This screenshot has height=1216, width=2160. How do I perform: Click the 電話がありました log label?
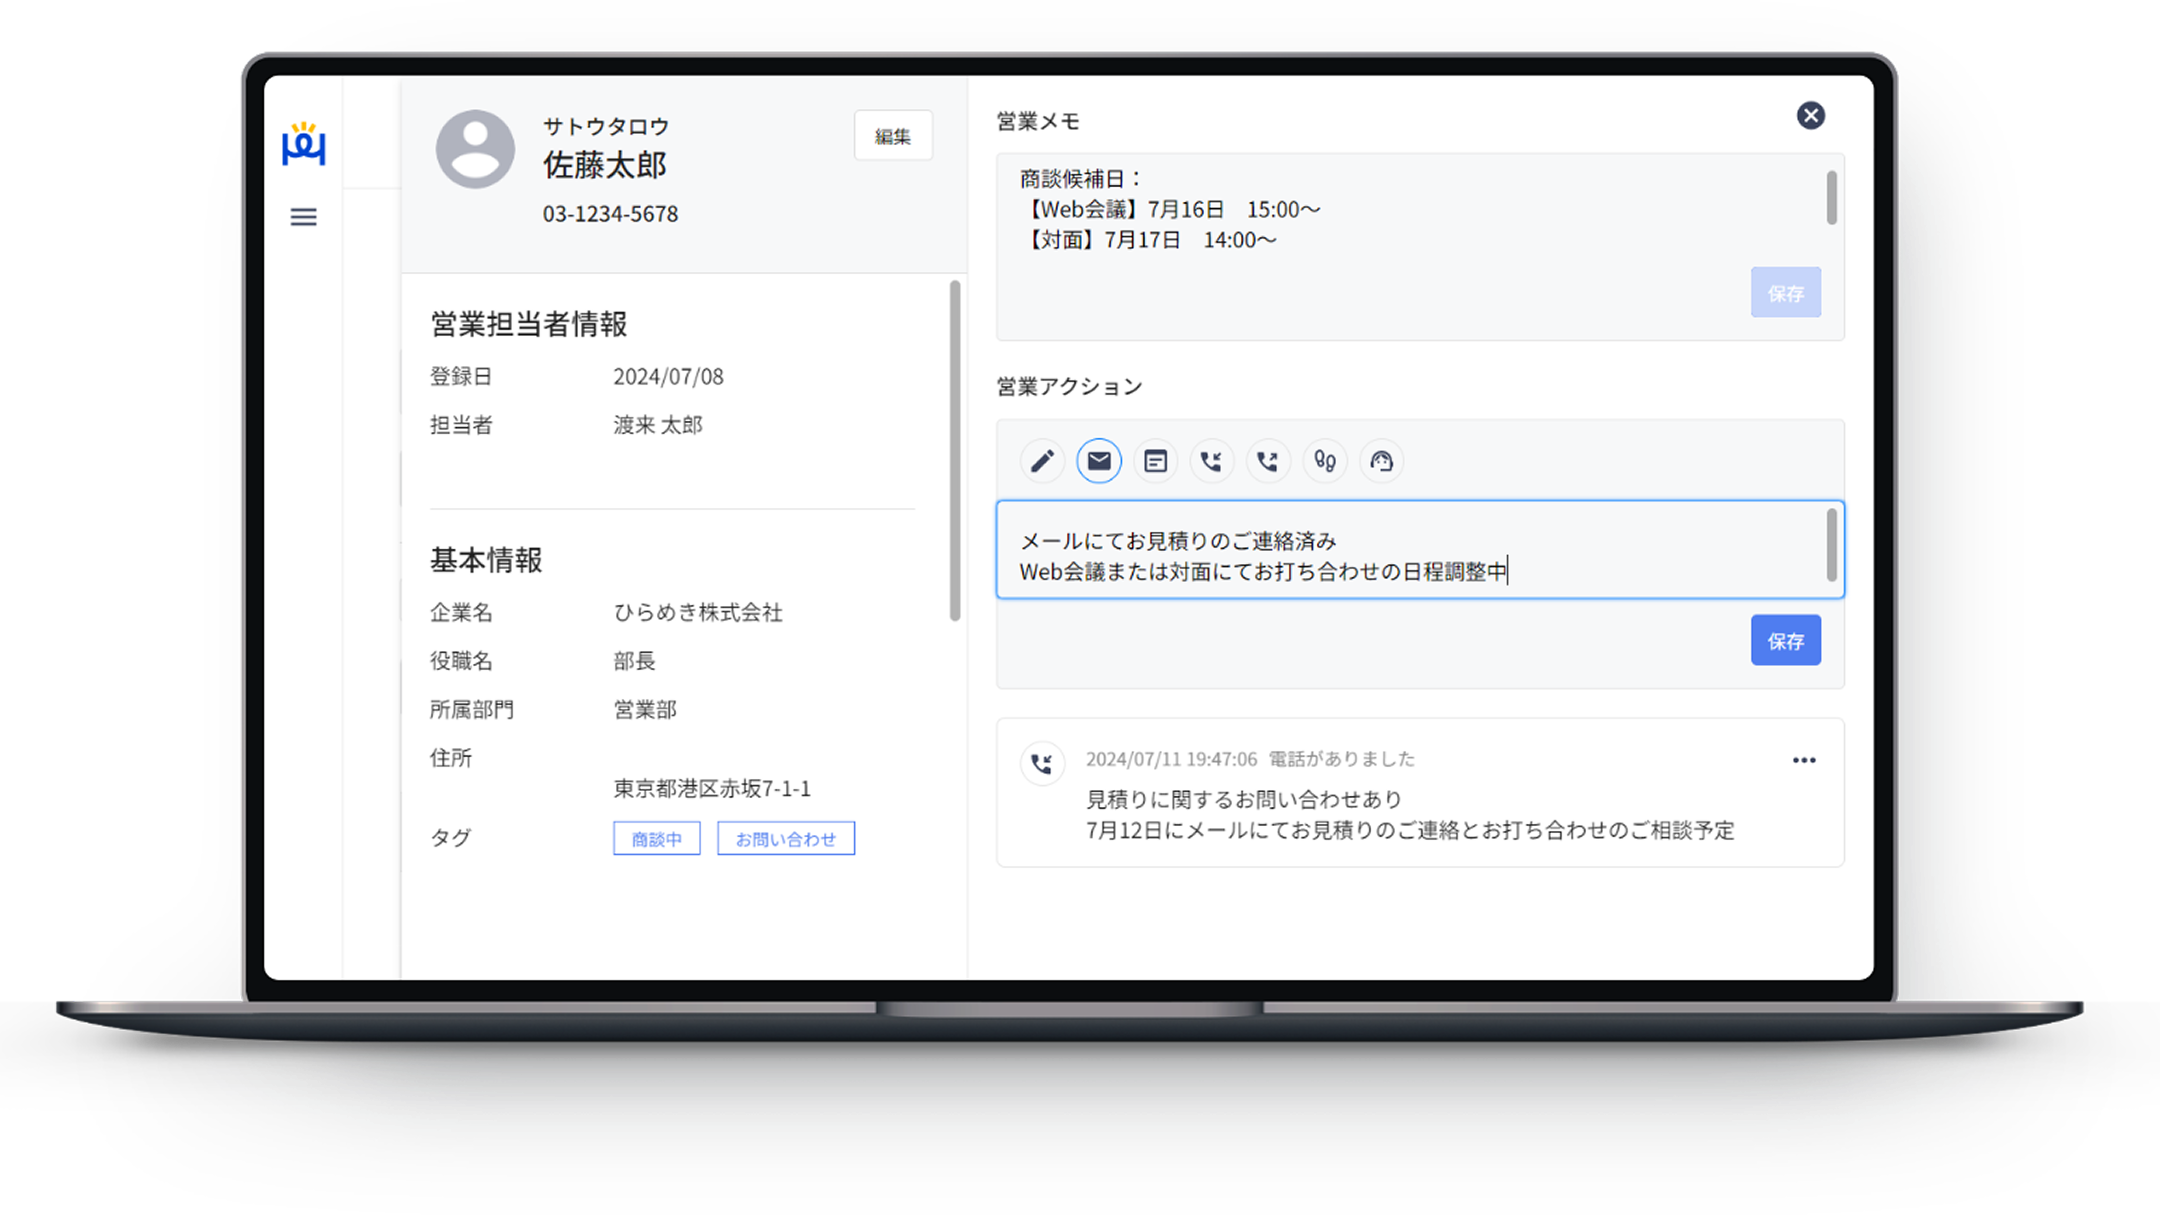(1342, 760)
